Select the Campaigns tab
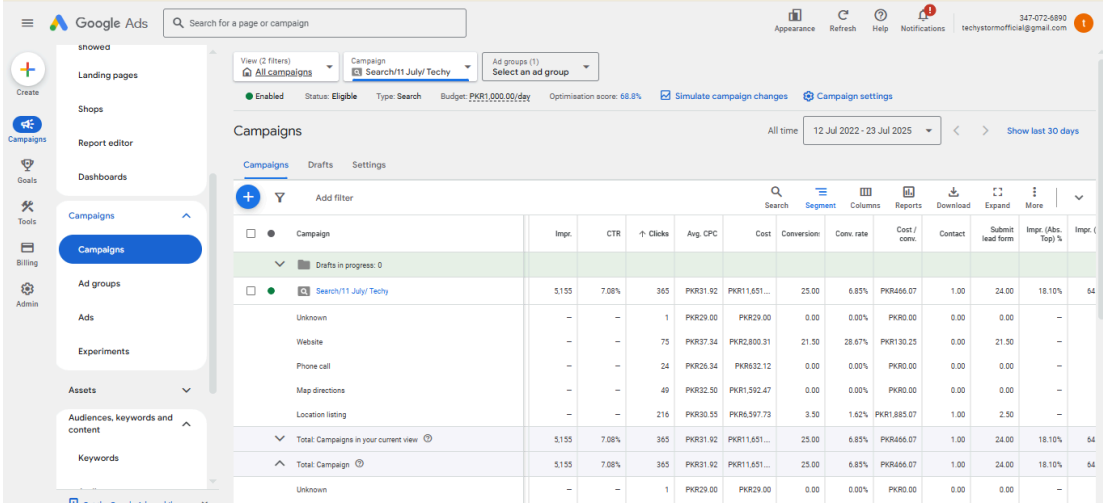1103x503 pixels. pyautogui.click(x=266, y=165)
